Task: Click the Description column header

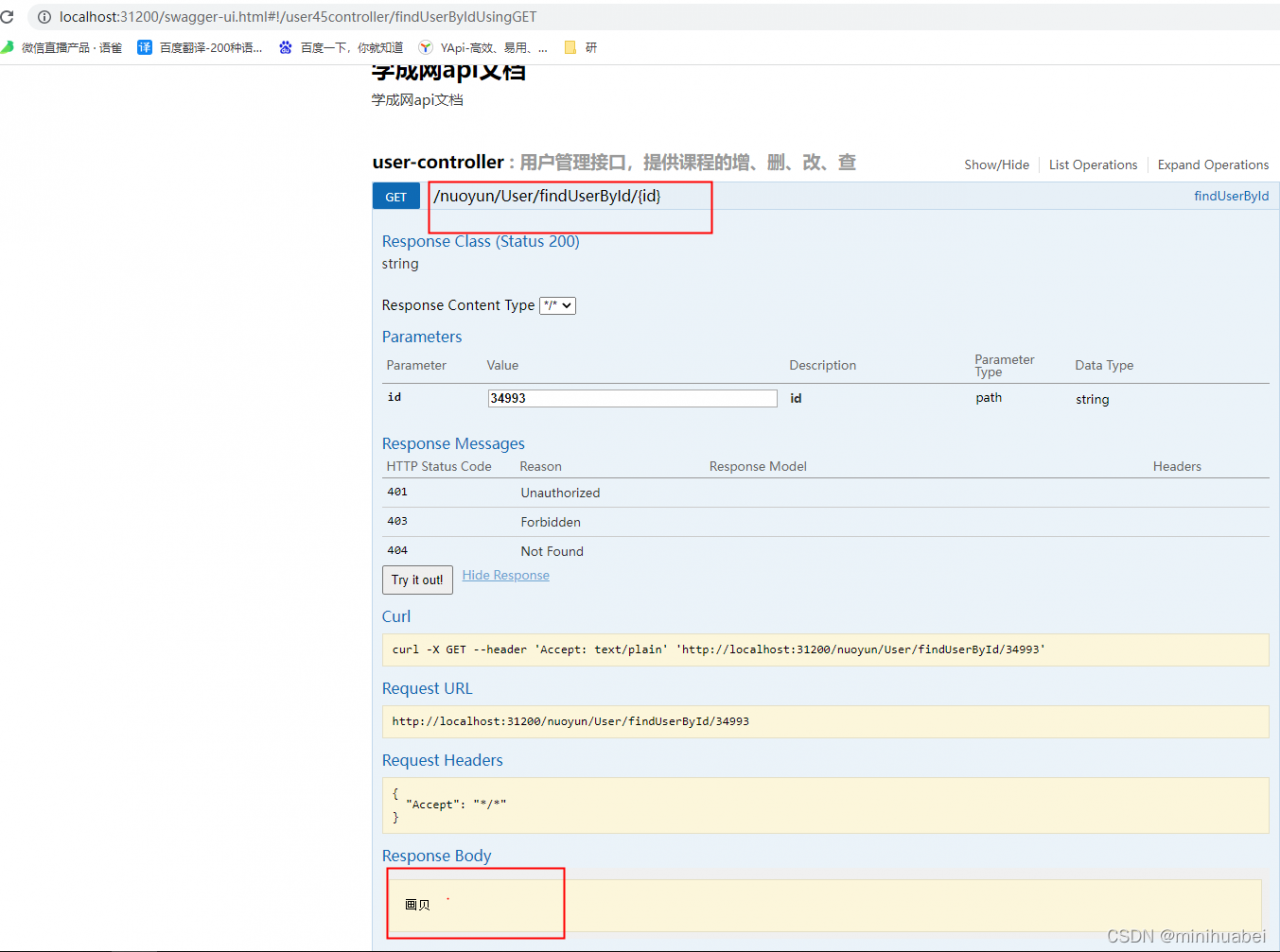Action: [823, 366]
